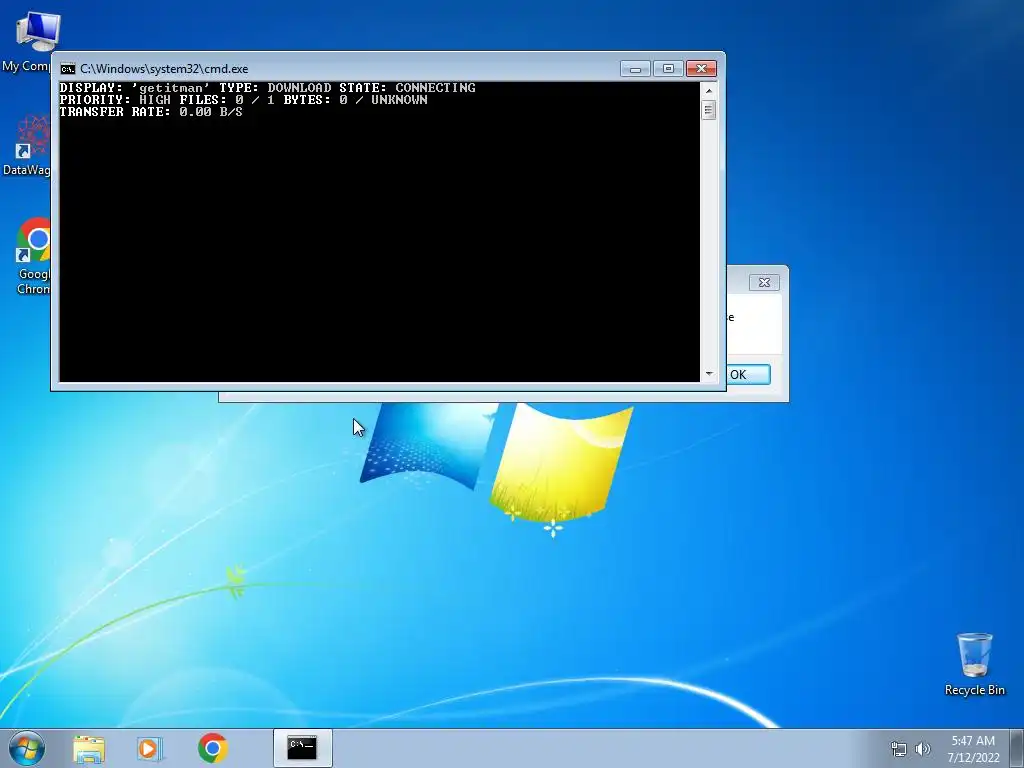The width and height of the screenshot is (1024, 768).
Task: Click the cmd scrollbar up arrow
Action: (x=709, y=90)
